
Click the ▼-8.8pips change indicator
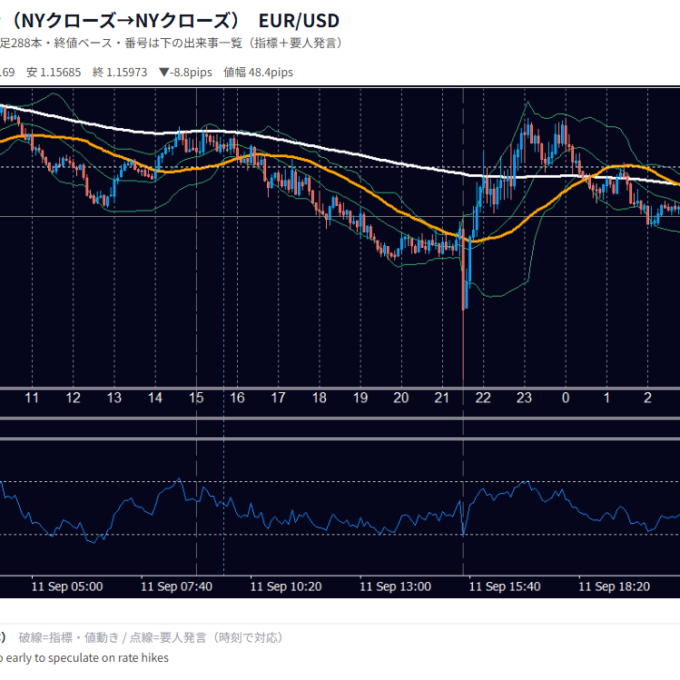tap(185, 72)
